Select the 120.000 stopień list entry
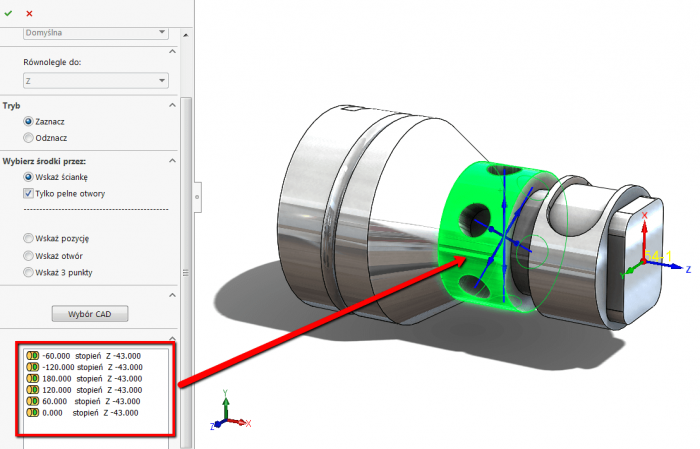Viewport: 700px width, 449px height. point(92,389)
